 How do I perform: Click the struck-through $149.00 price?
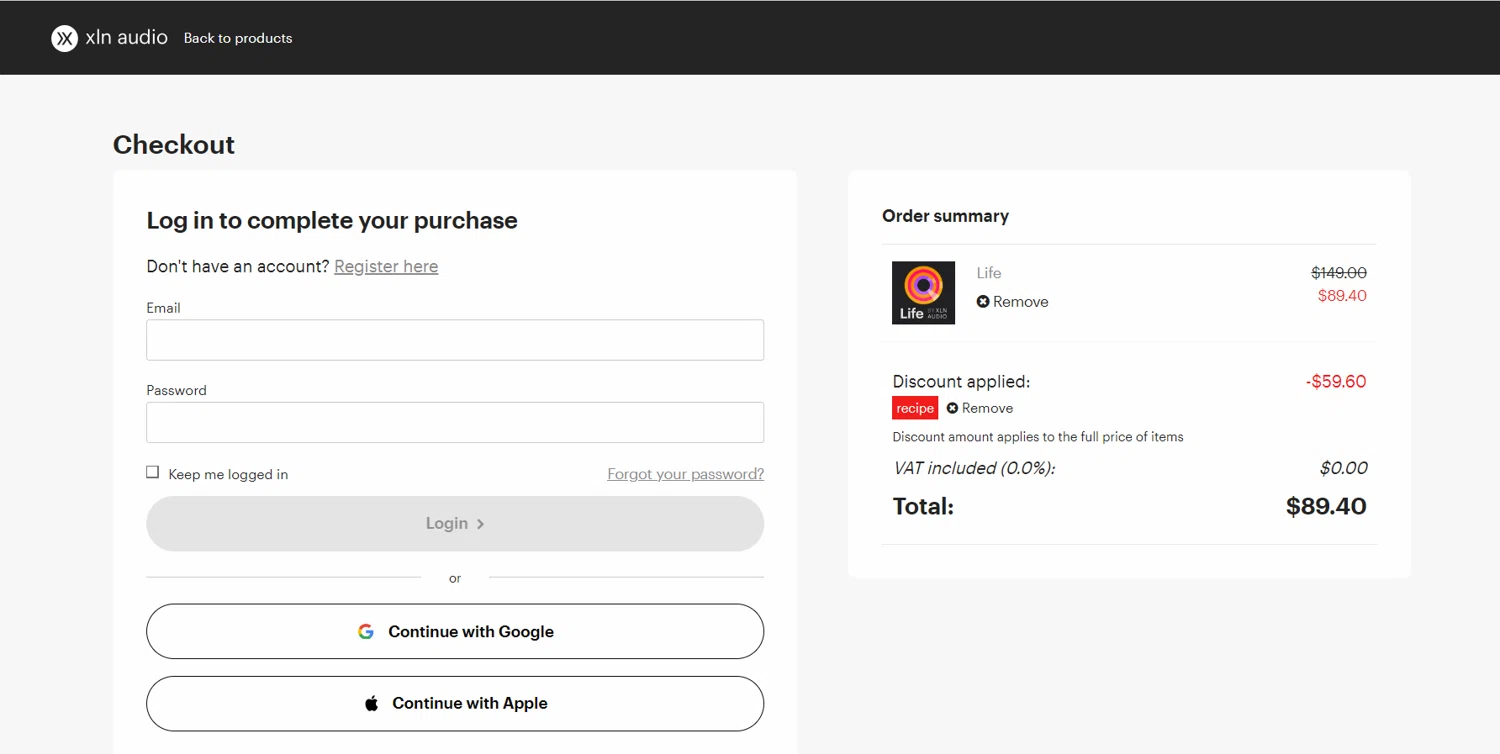(1339, 273)
